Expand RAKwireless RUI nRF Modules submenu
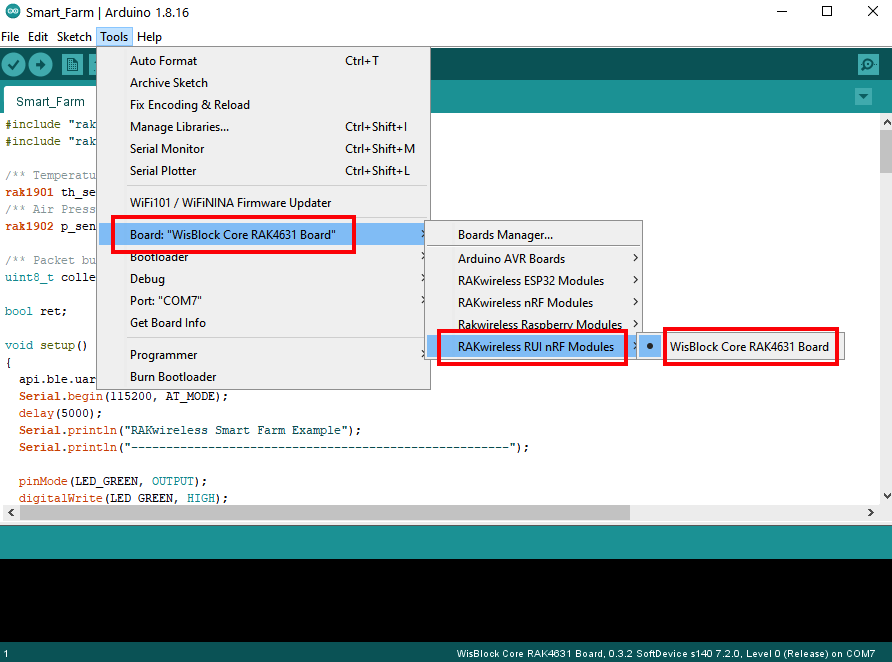Viewport: 892px width, 662px height. coord(534,346)
